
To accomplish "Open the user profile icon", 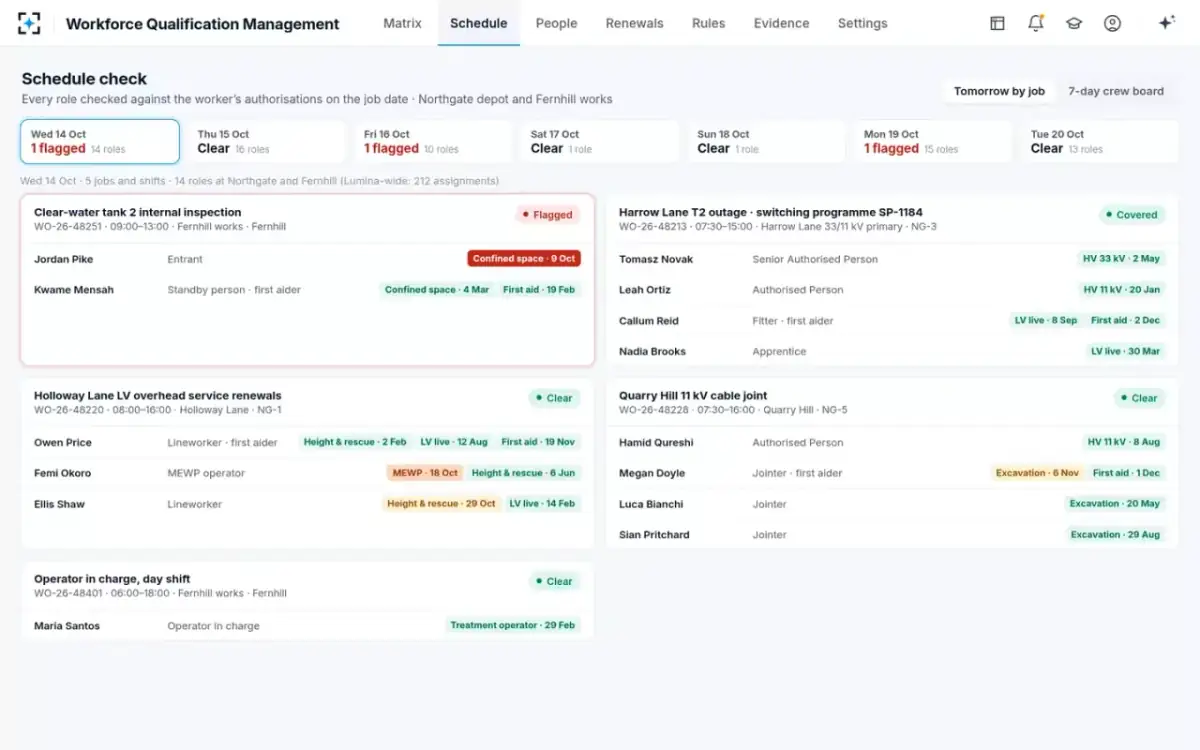I will click(1112, 23).
